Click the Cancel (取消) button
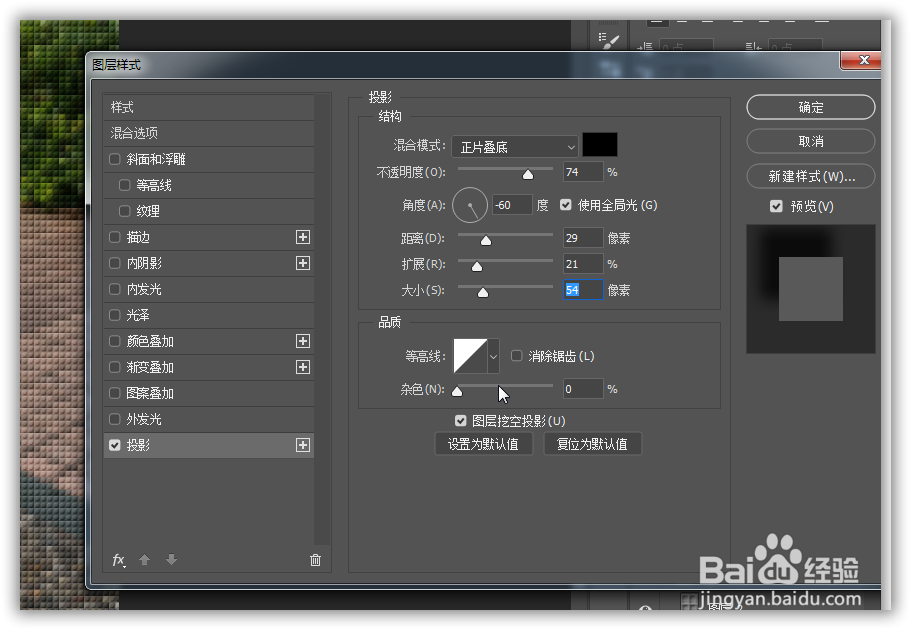Image resolution: width=911 pixels, height=630 pixels. point(810,141)
